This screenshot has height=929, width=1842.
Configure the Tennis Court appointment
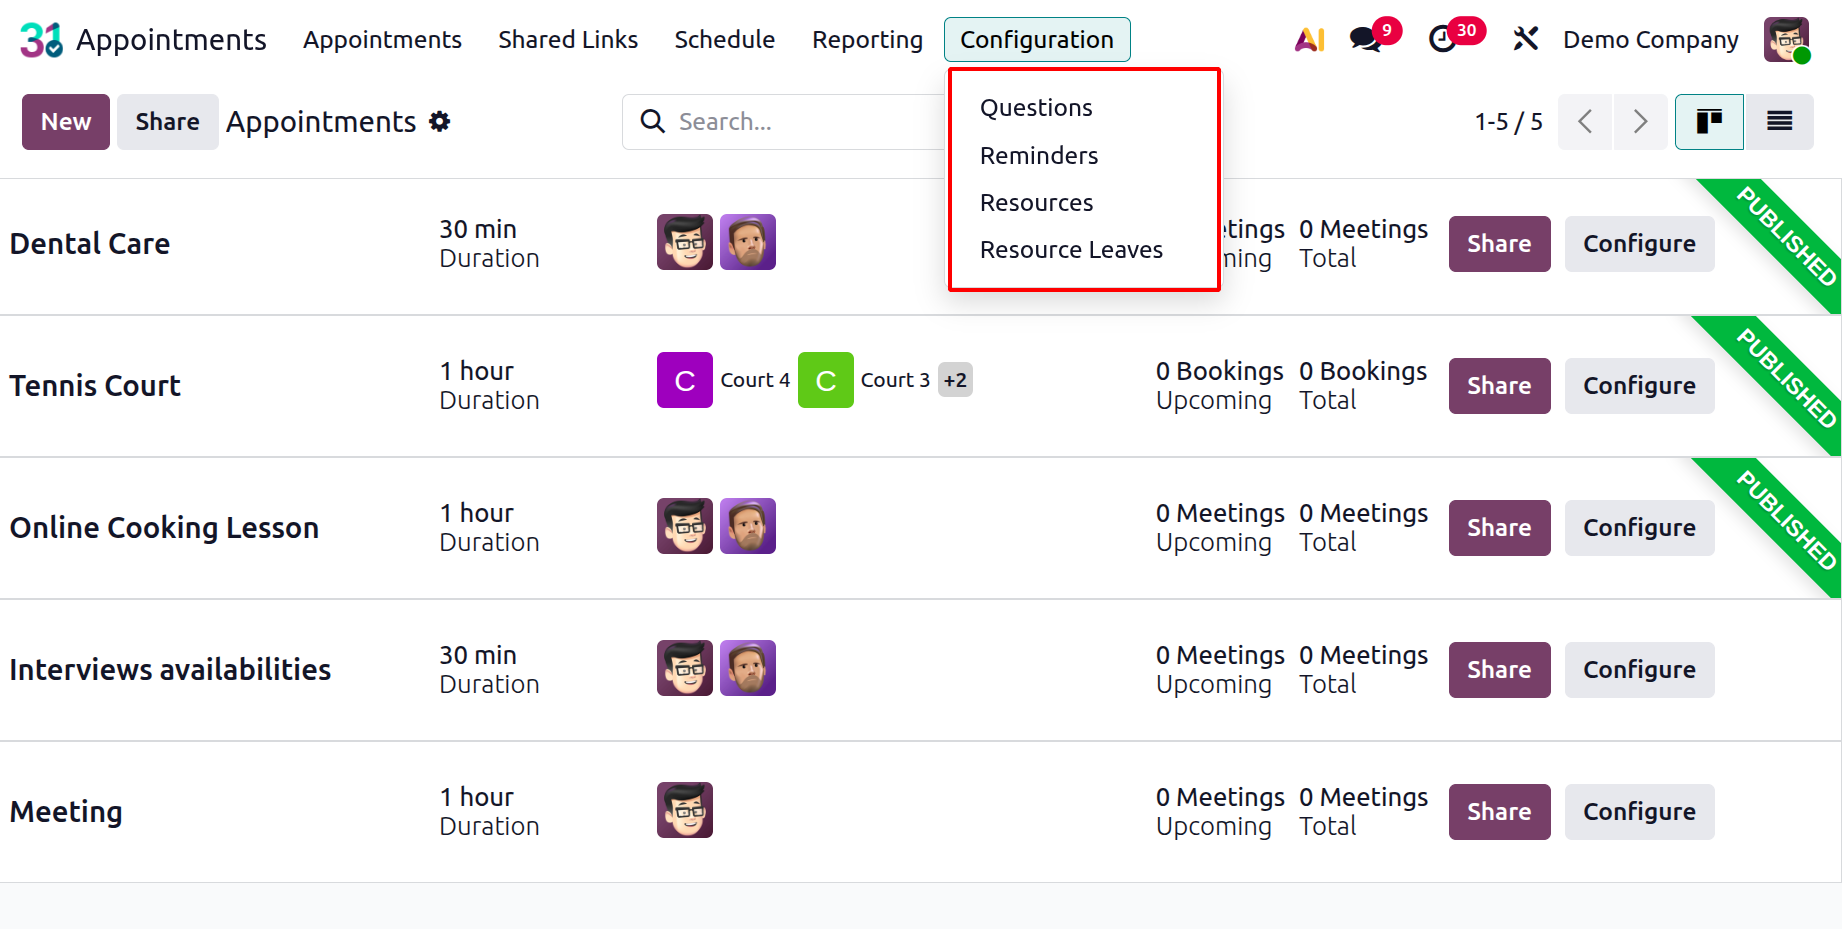tap(1639, 386)
